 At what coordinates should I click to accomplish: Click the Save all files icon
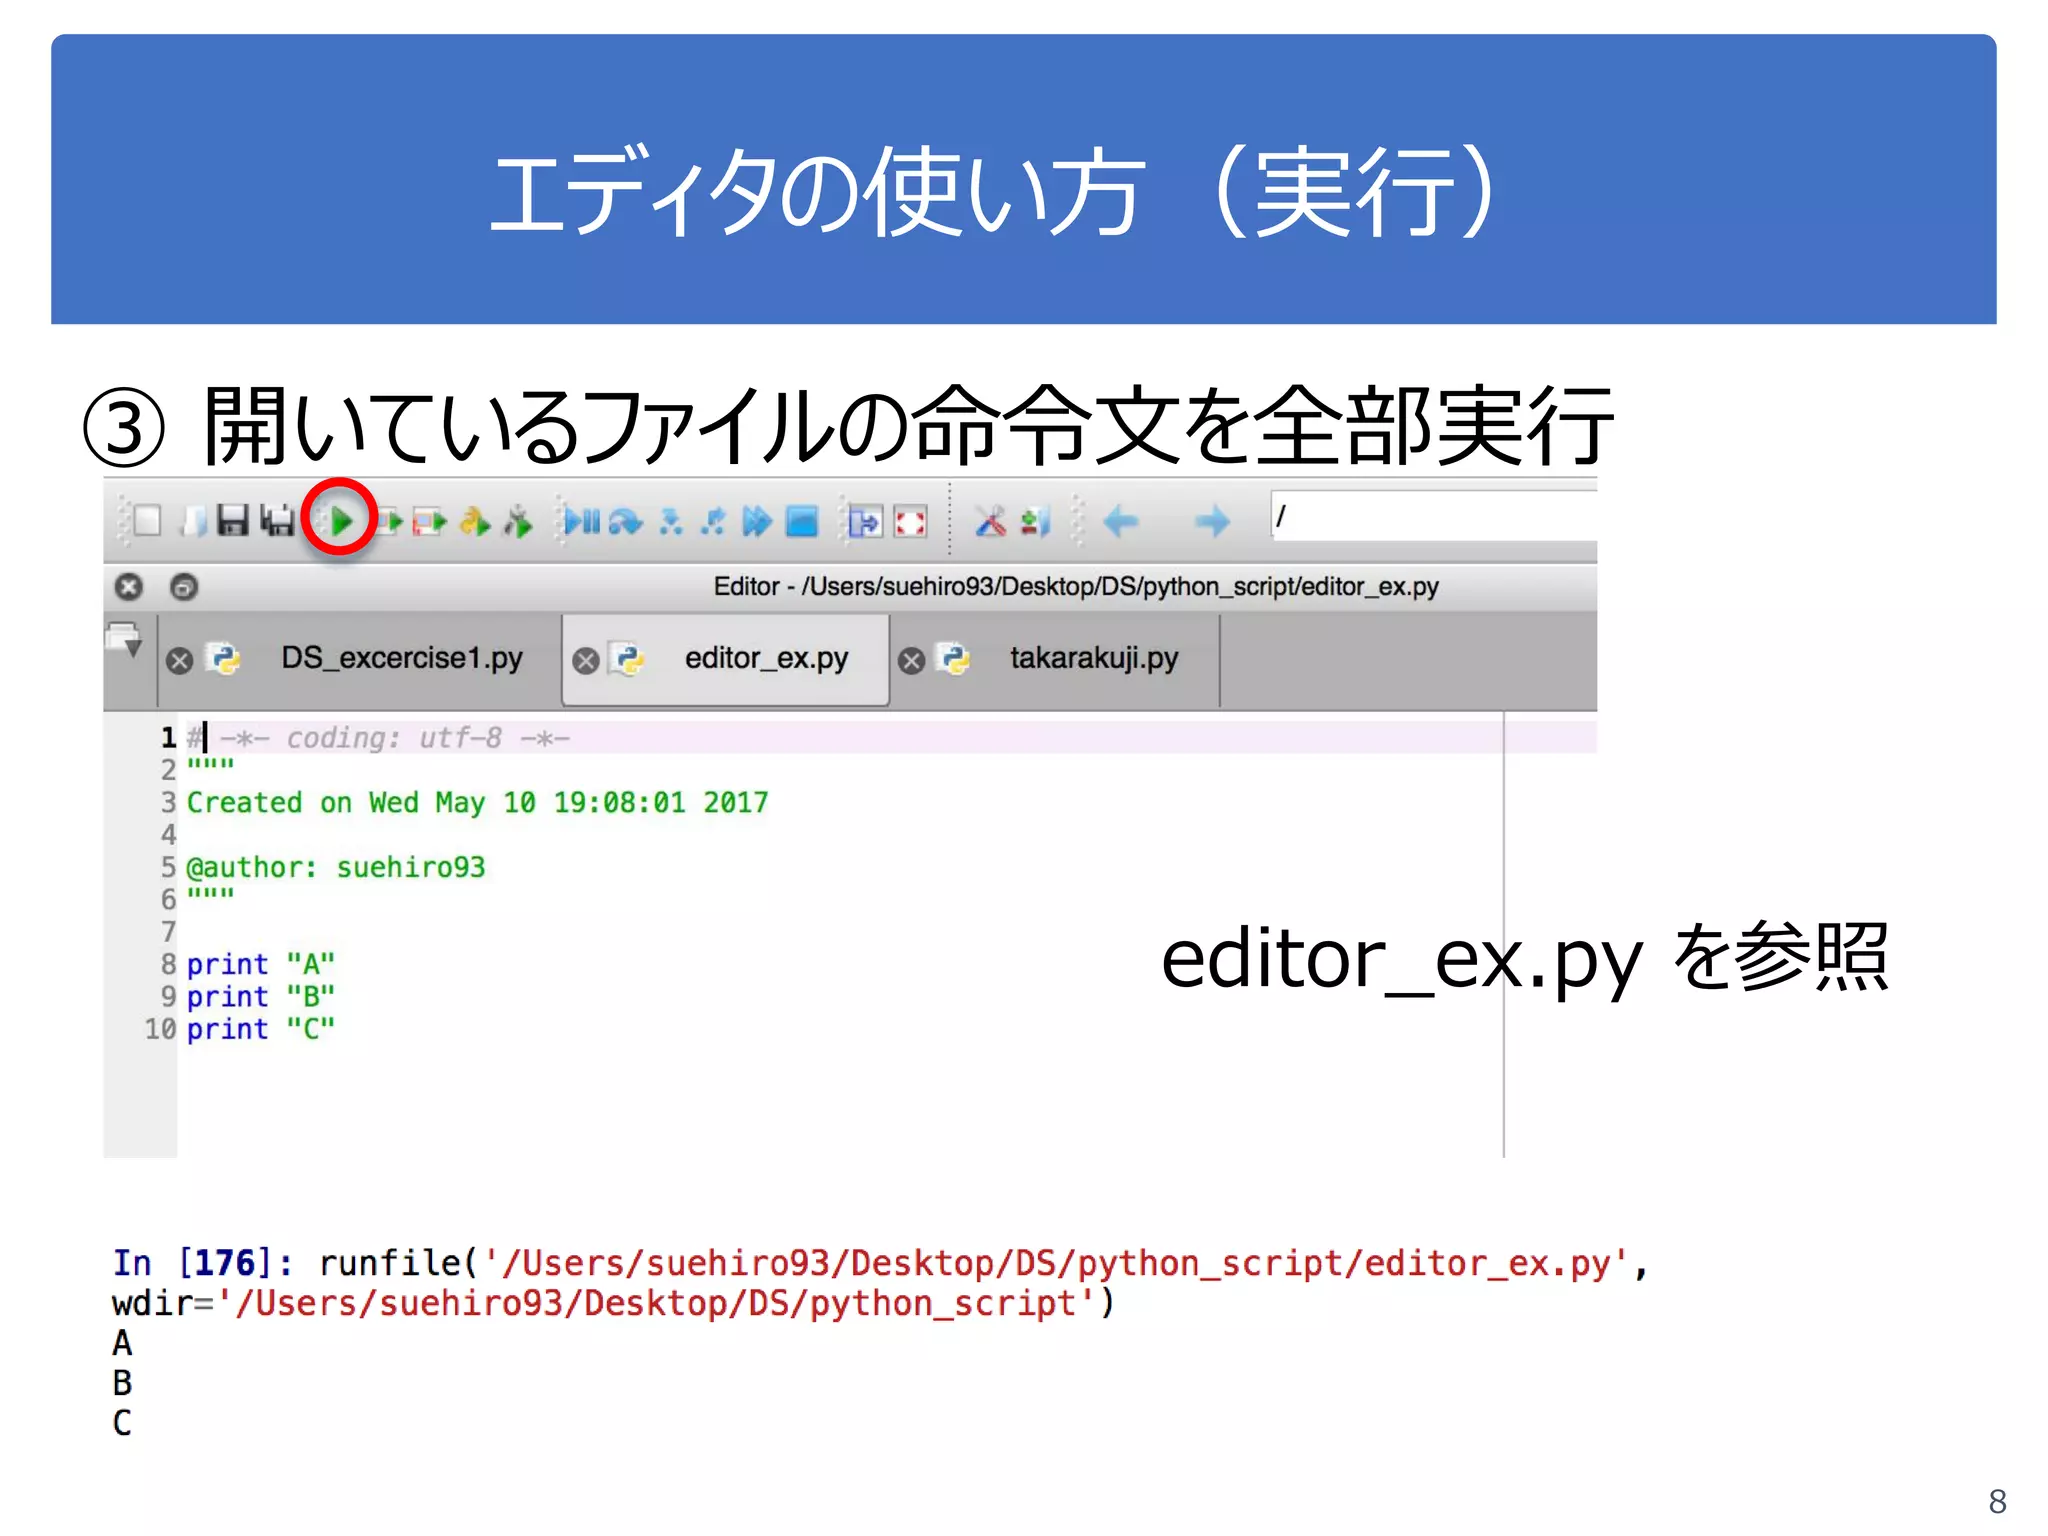coord(277,521)
